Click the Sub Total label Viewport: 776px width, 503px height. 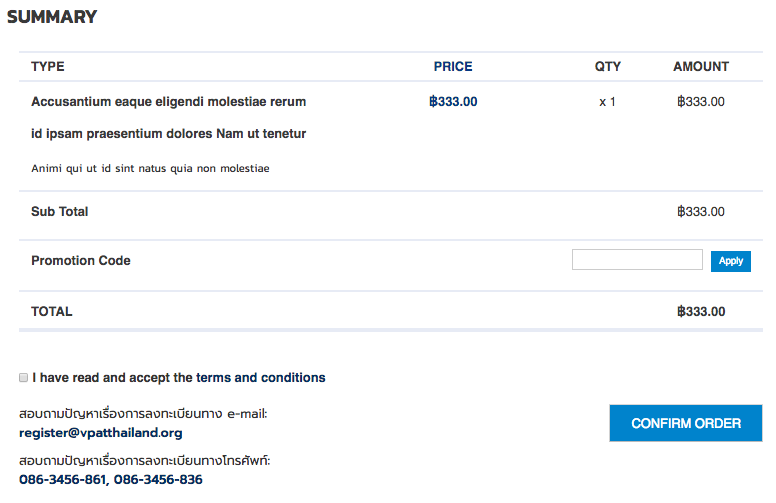(x=60, y=212)
